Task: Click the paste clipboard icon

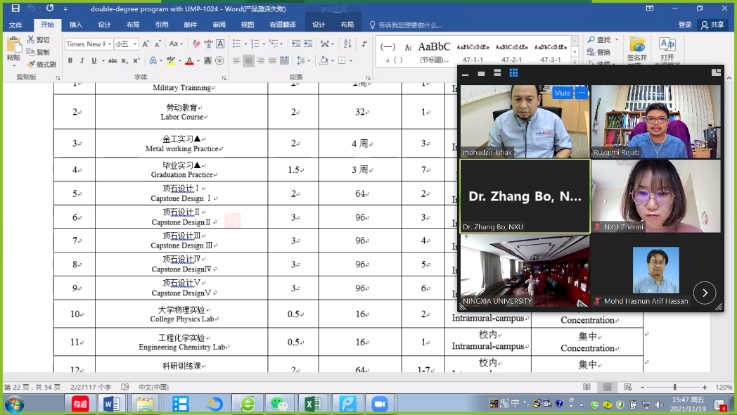Action: click(x=13, y=45)
